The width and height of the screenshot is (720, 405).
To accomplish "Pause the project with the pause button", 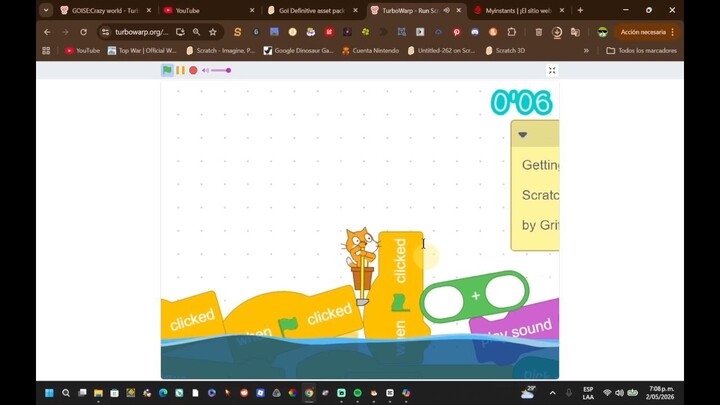I will click(180, 70).
